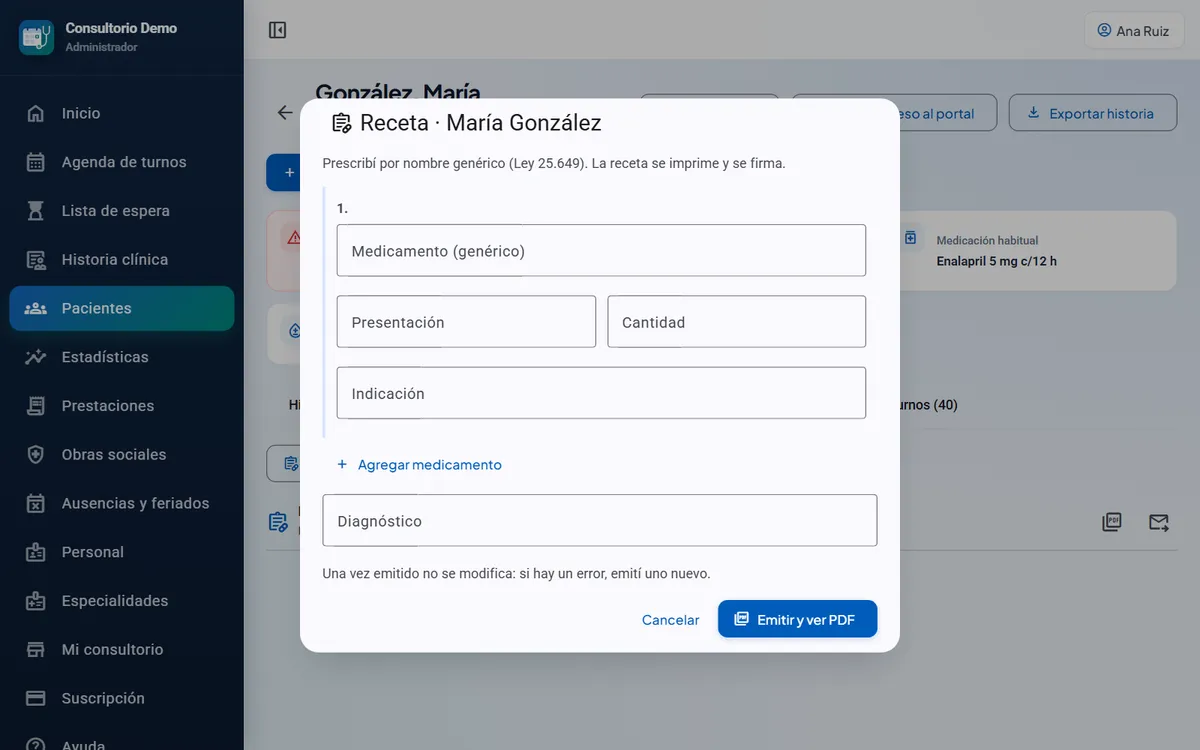Screen dimensions: 1200x750
Task: Click the Receta · María González dialog title
Action: point(481,123)
